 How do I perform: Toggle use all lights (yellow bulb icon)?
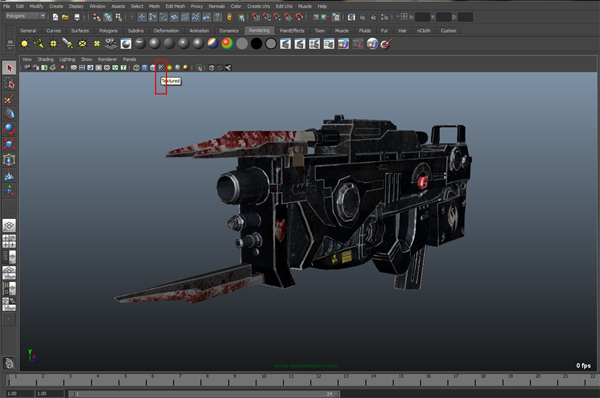tap(169, 68)
